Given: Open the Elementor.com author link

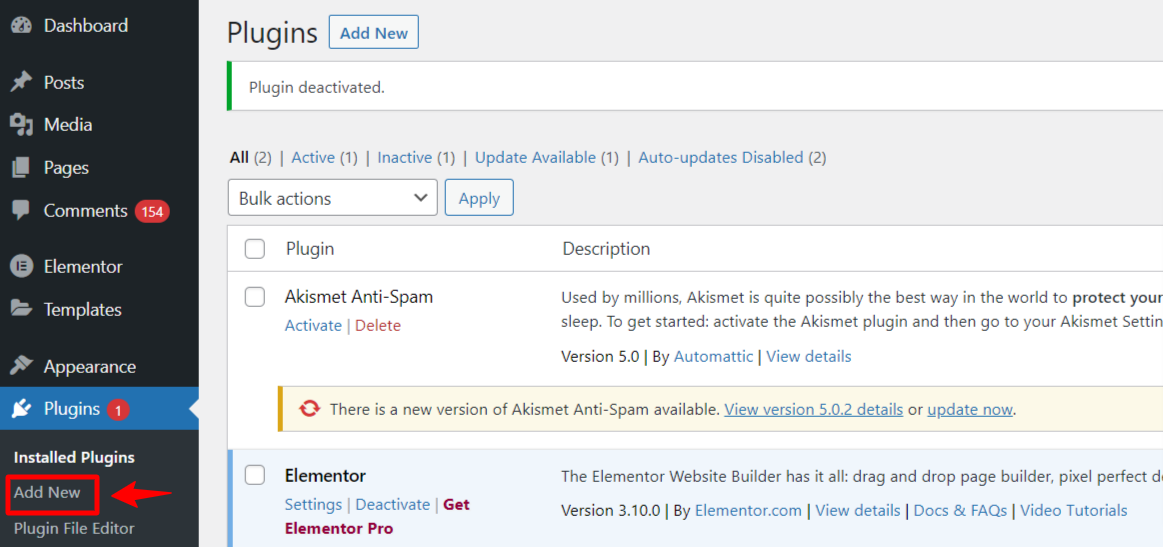Looking at the screenshot, I should click(x=748, y=511).
